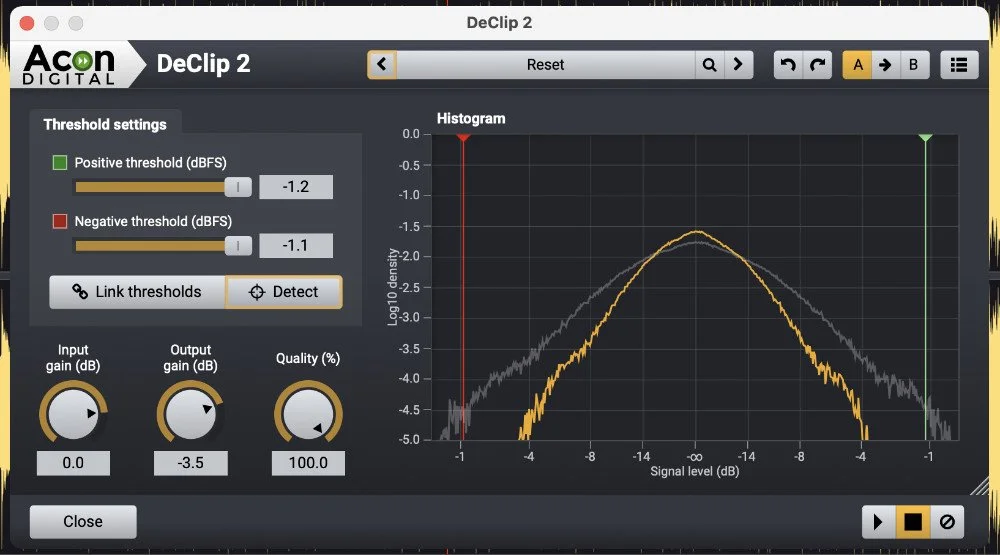This screenshot has width=1000, height=555.
Task: Click the green Positive threshold swatch
Action: click(x=60, y=163)
